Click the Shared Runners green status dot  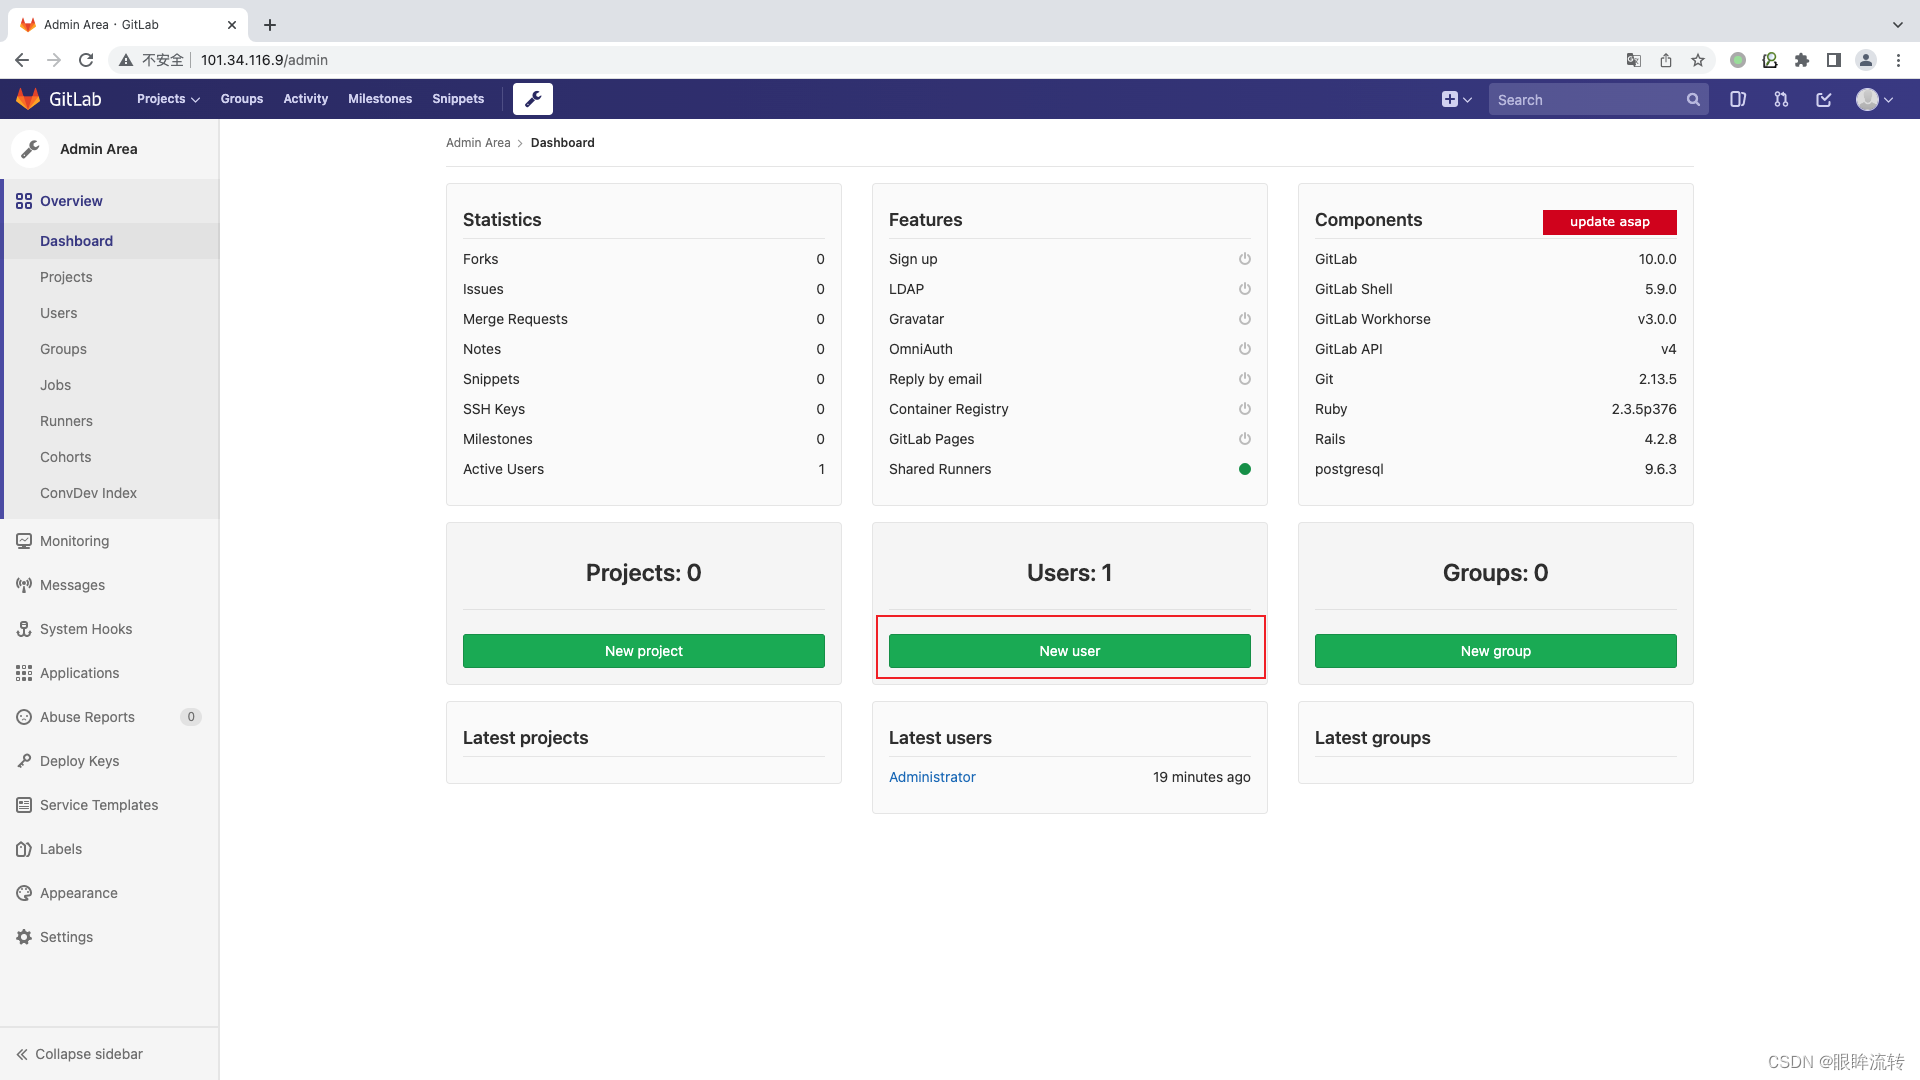tap(1245, 469)
